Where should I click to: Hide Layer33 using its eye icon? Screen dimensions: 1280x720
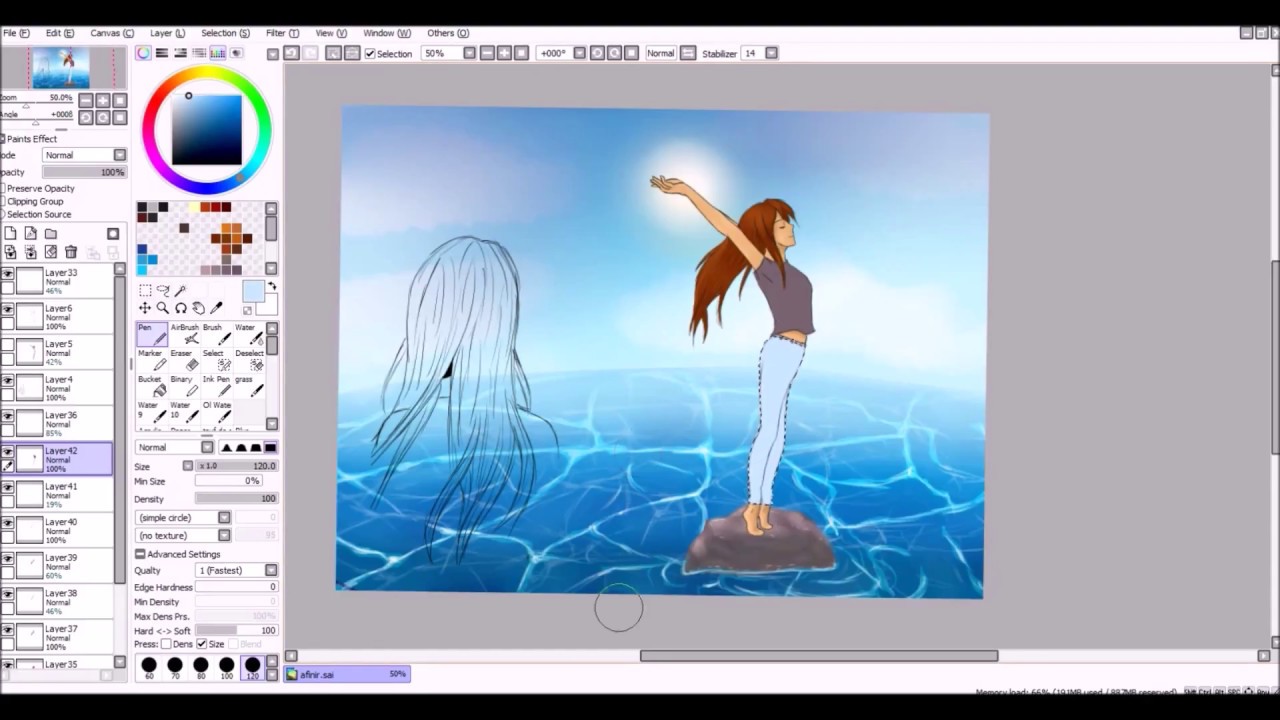(8, 274)
